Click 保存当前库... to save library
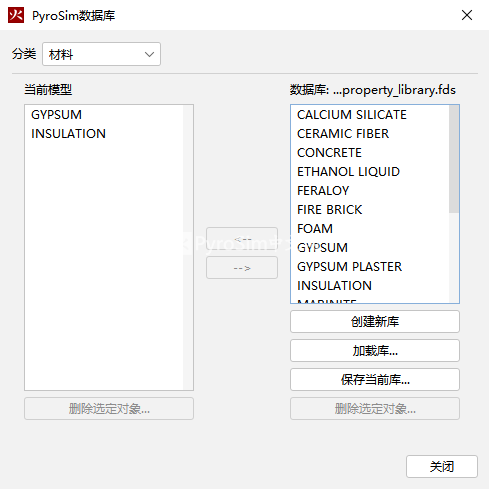The height and width of the screenshot is (489, 489). (375, 380)
